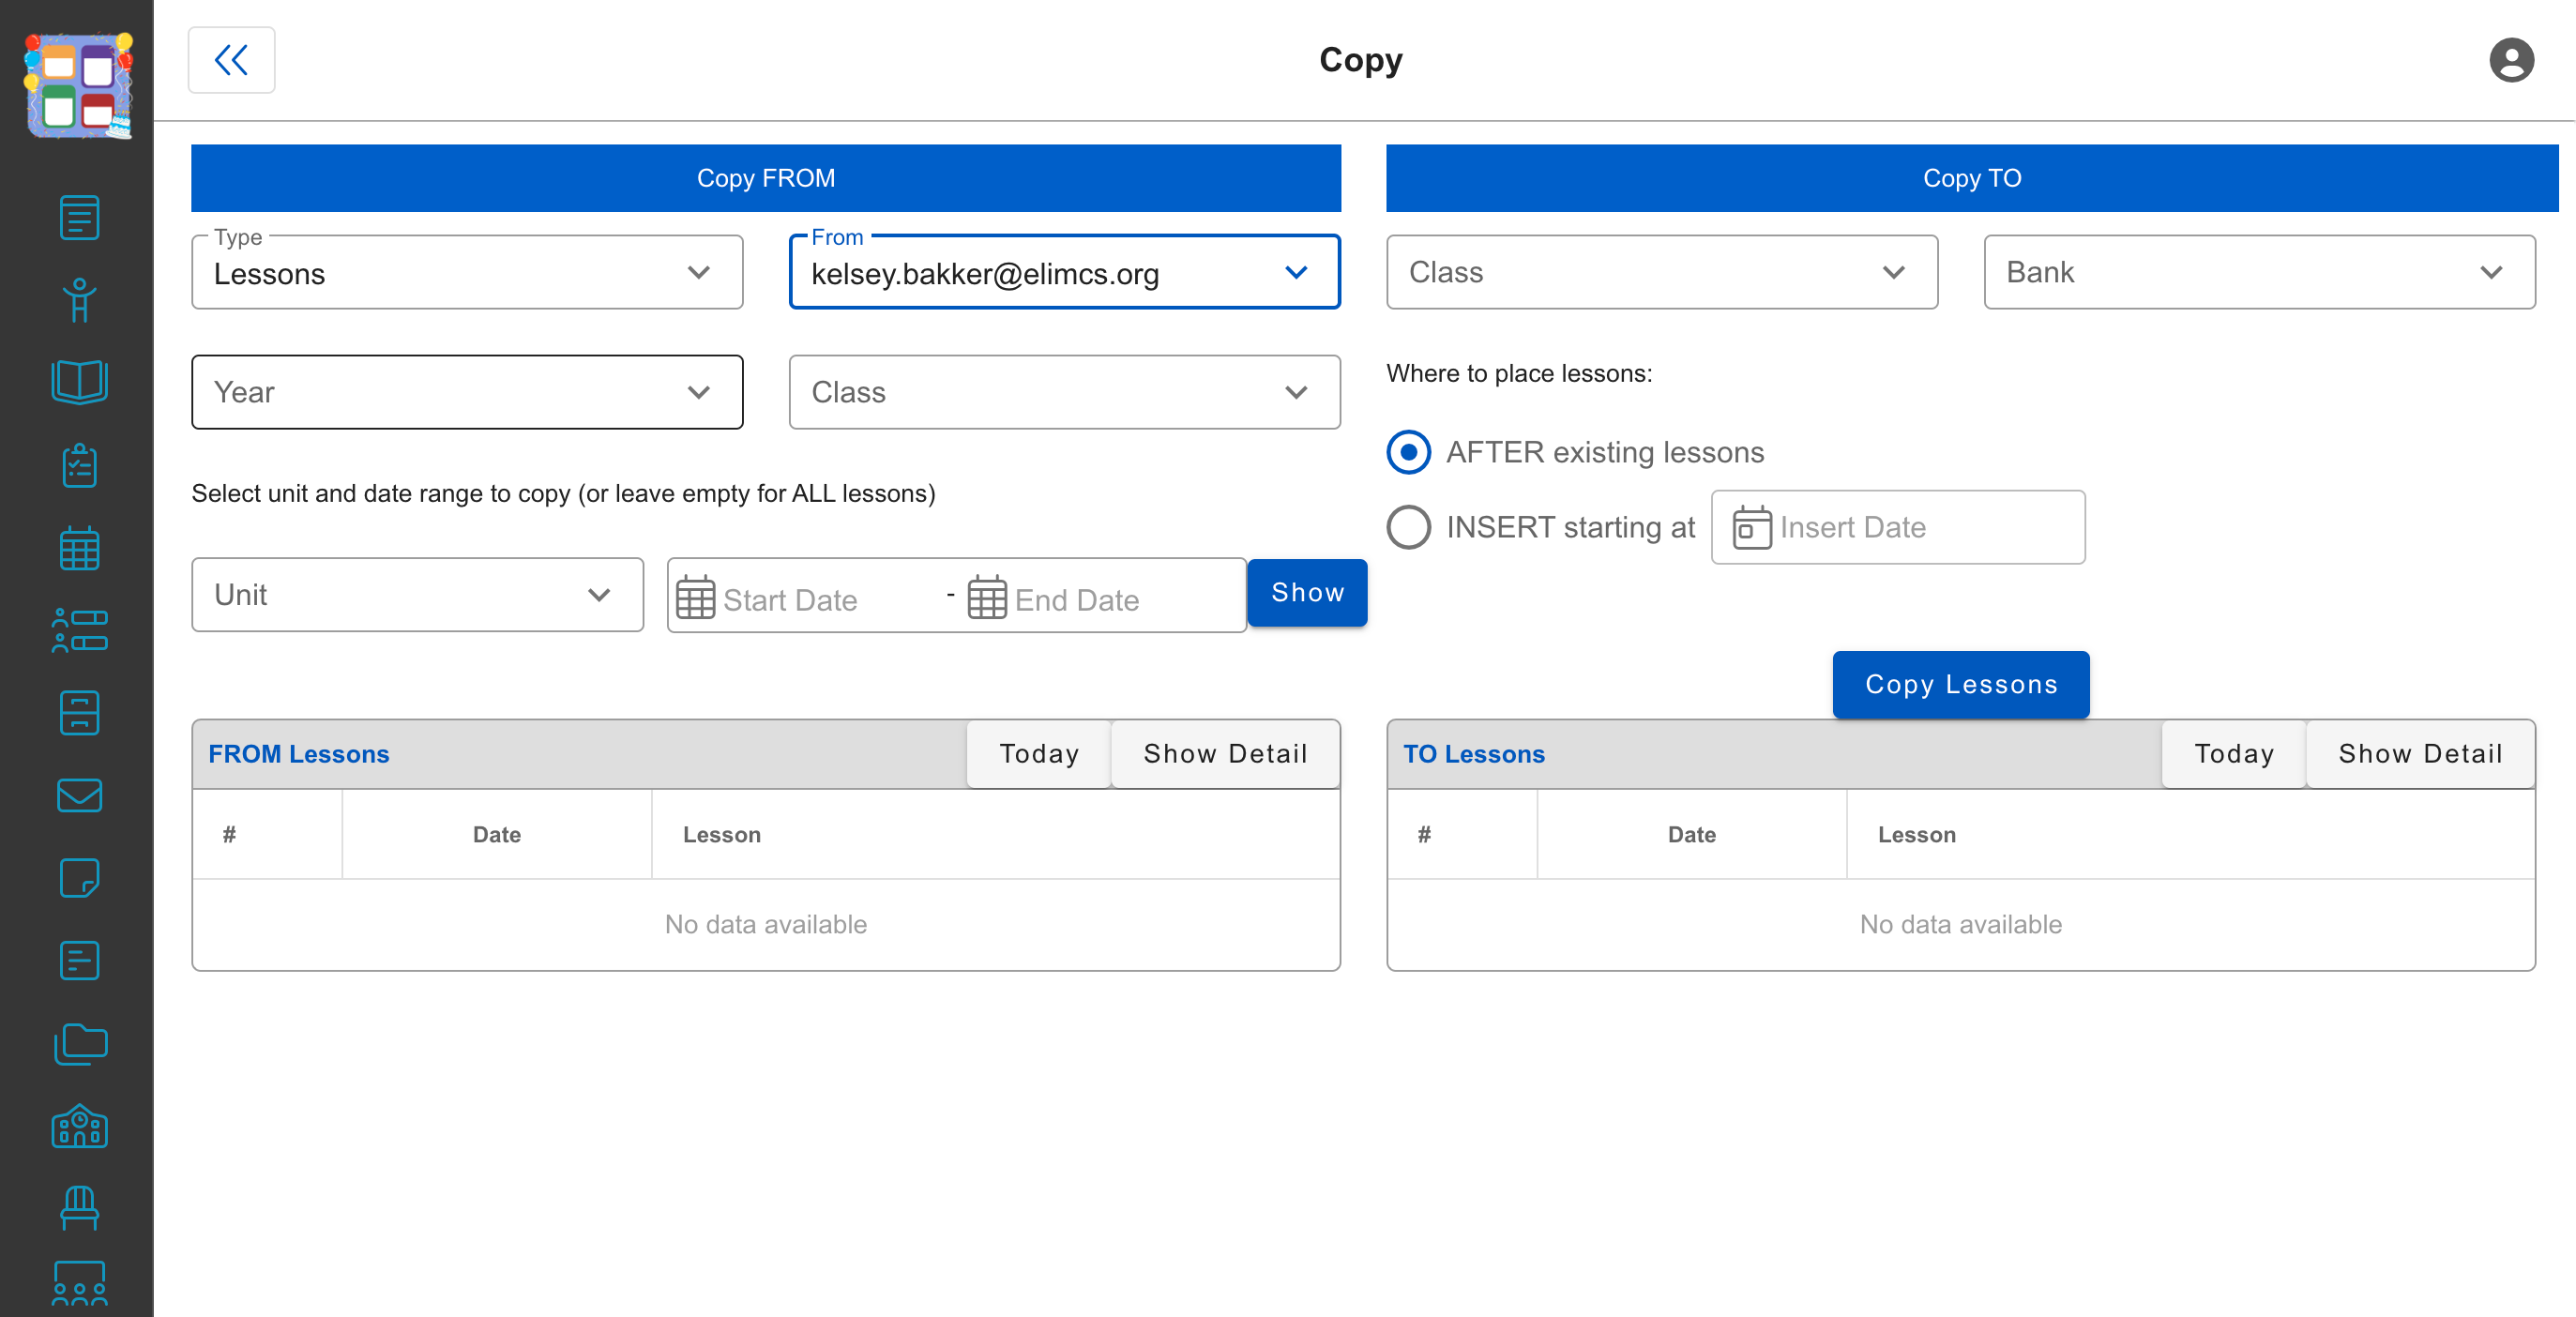
Task: Open the classroom audience sidebar icon
Action: click(x=79, y=1284)
